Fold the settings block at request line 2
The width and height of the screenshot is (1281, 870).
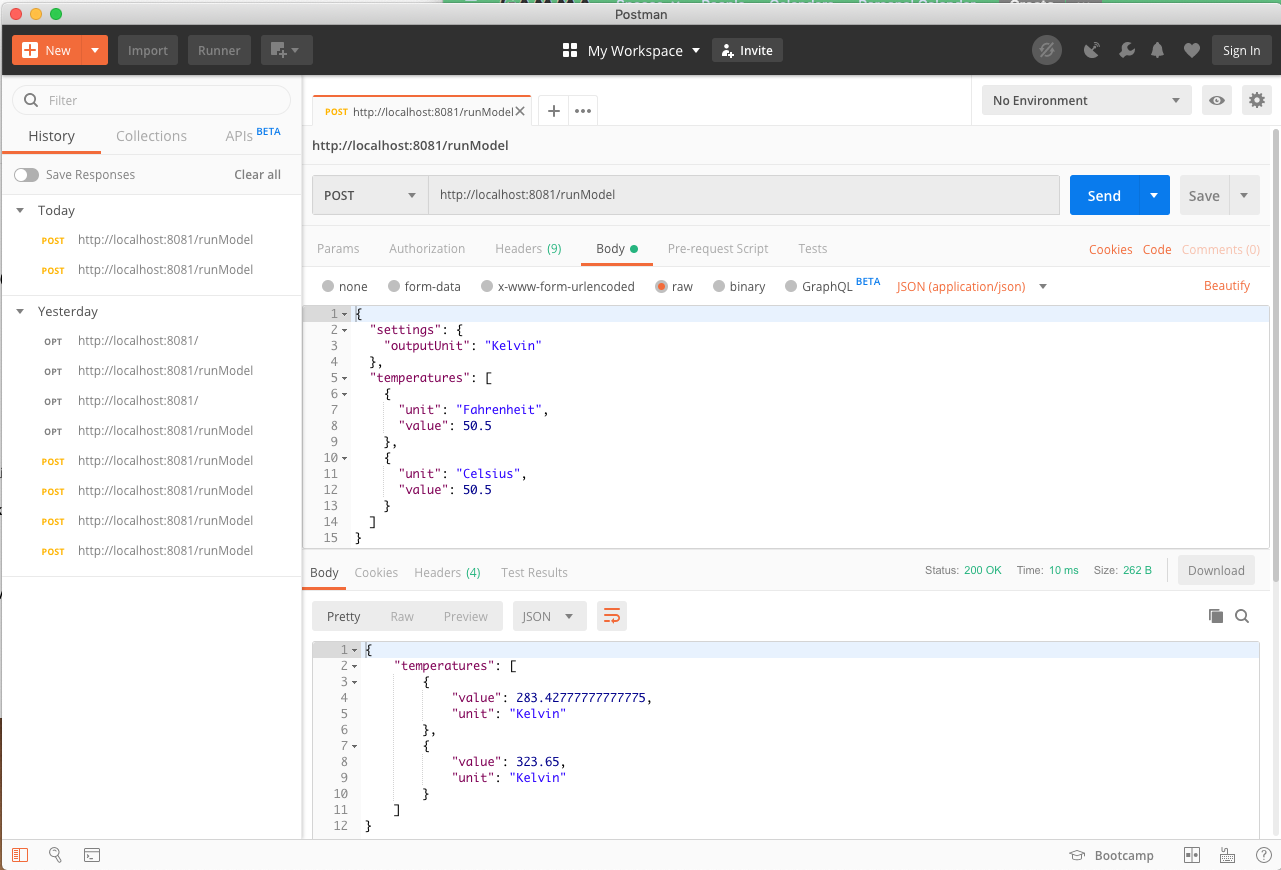pos(345,330)
